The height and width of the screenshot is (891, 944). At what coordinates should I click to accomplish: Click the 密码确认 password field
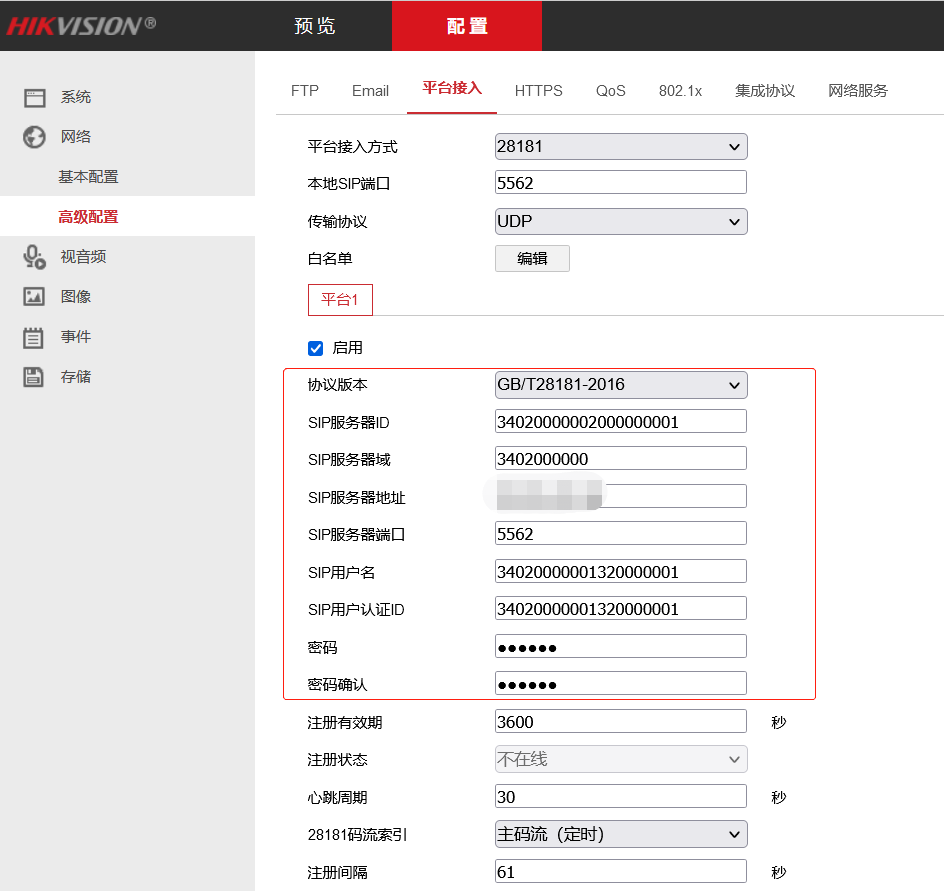coord(621,684)
